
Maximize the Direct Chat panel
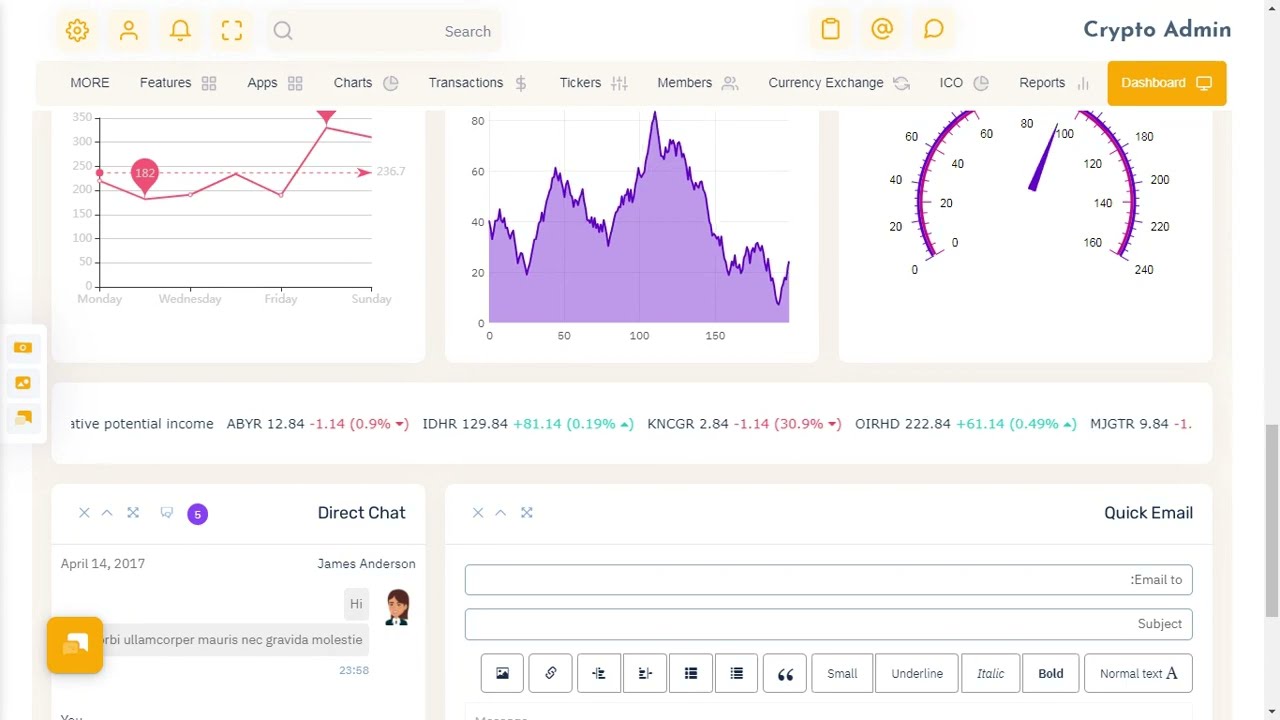point(133,513)
